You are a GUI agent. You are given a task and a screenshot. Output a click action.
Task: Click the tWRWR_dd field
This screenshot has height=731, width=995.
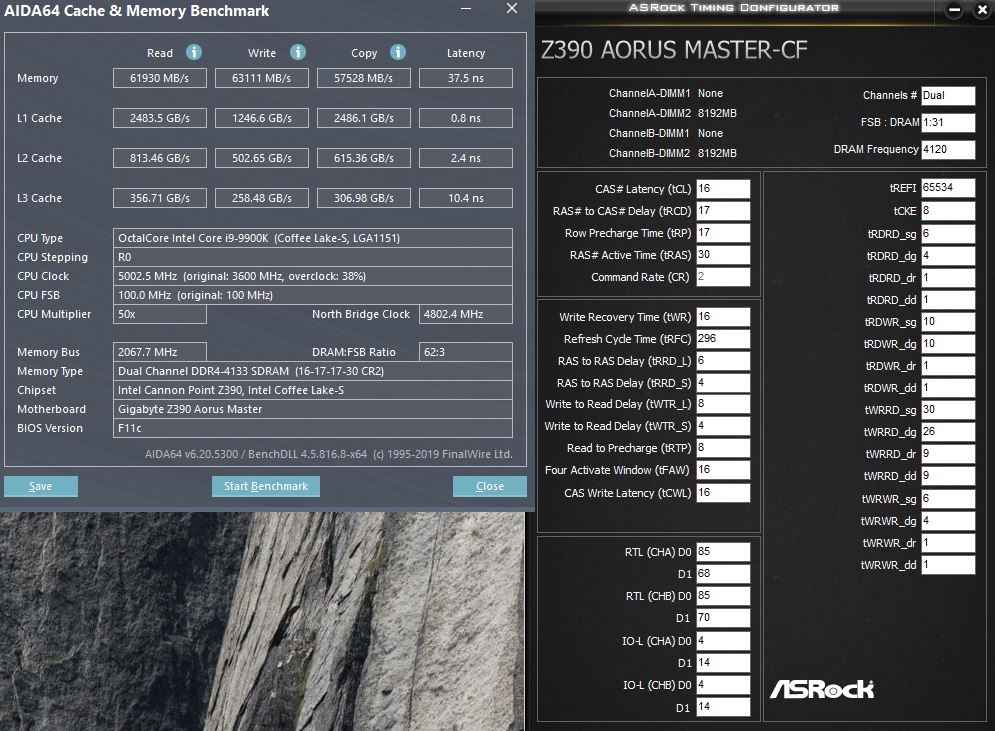click(948, 565)
